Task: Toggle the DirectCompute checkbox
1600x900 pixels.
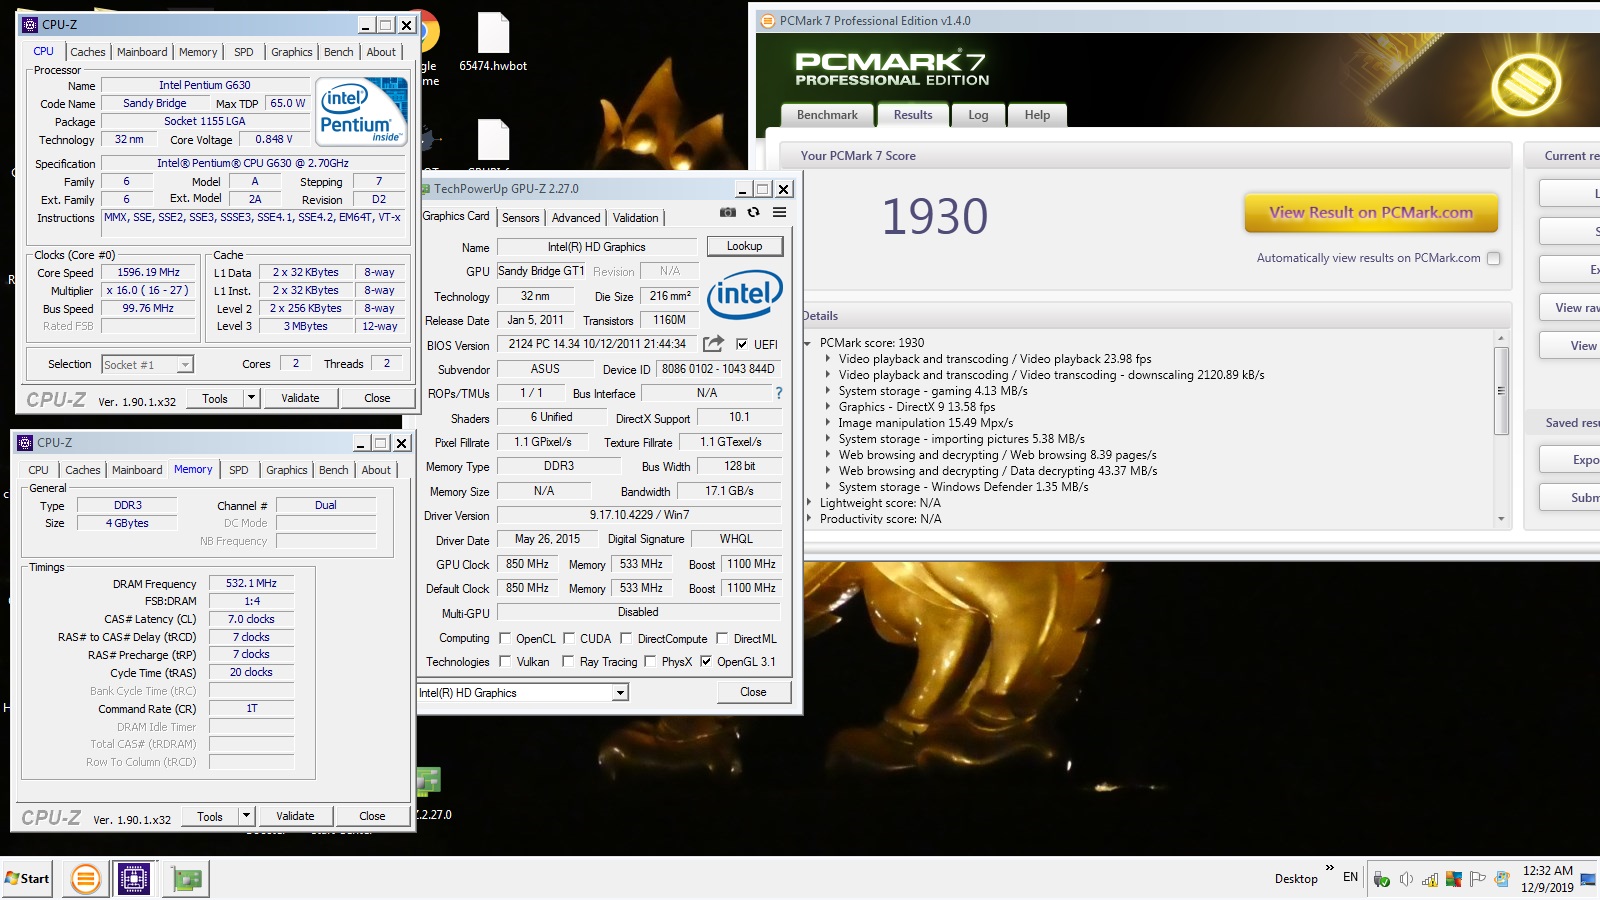Action: click(626, 638)
